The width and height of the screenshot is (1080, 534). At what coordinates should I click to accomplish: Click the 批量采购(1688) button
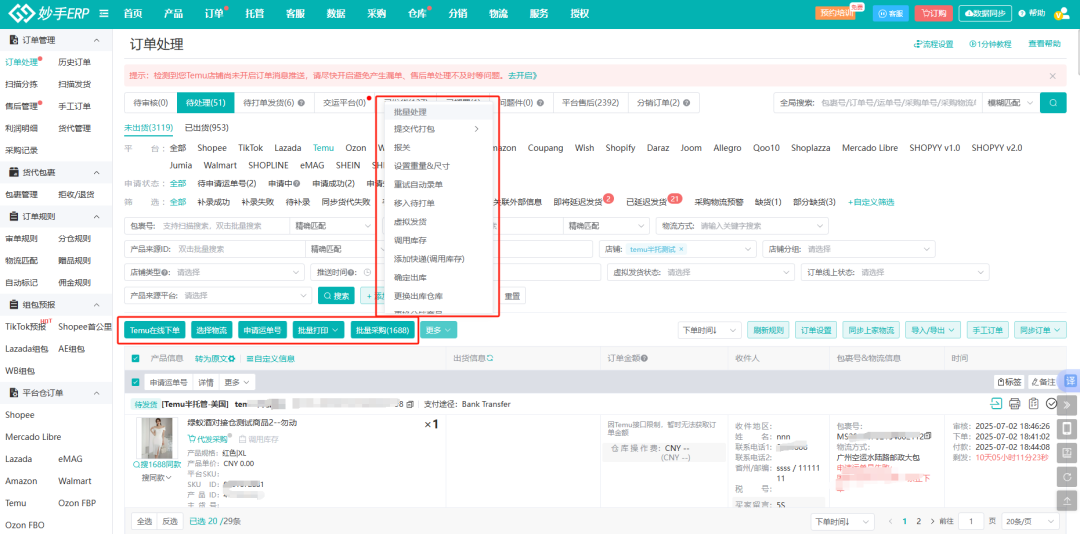coord(383,330)
